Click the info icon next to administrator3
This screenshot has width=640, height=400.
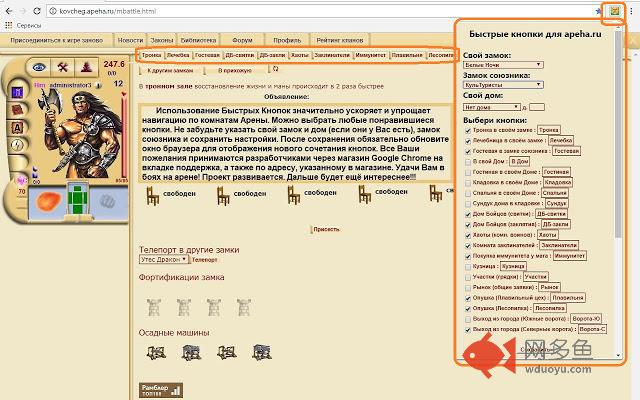(98, 85)
